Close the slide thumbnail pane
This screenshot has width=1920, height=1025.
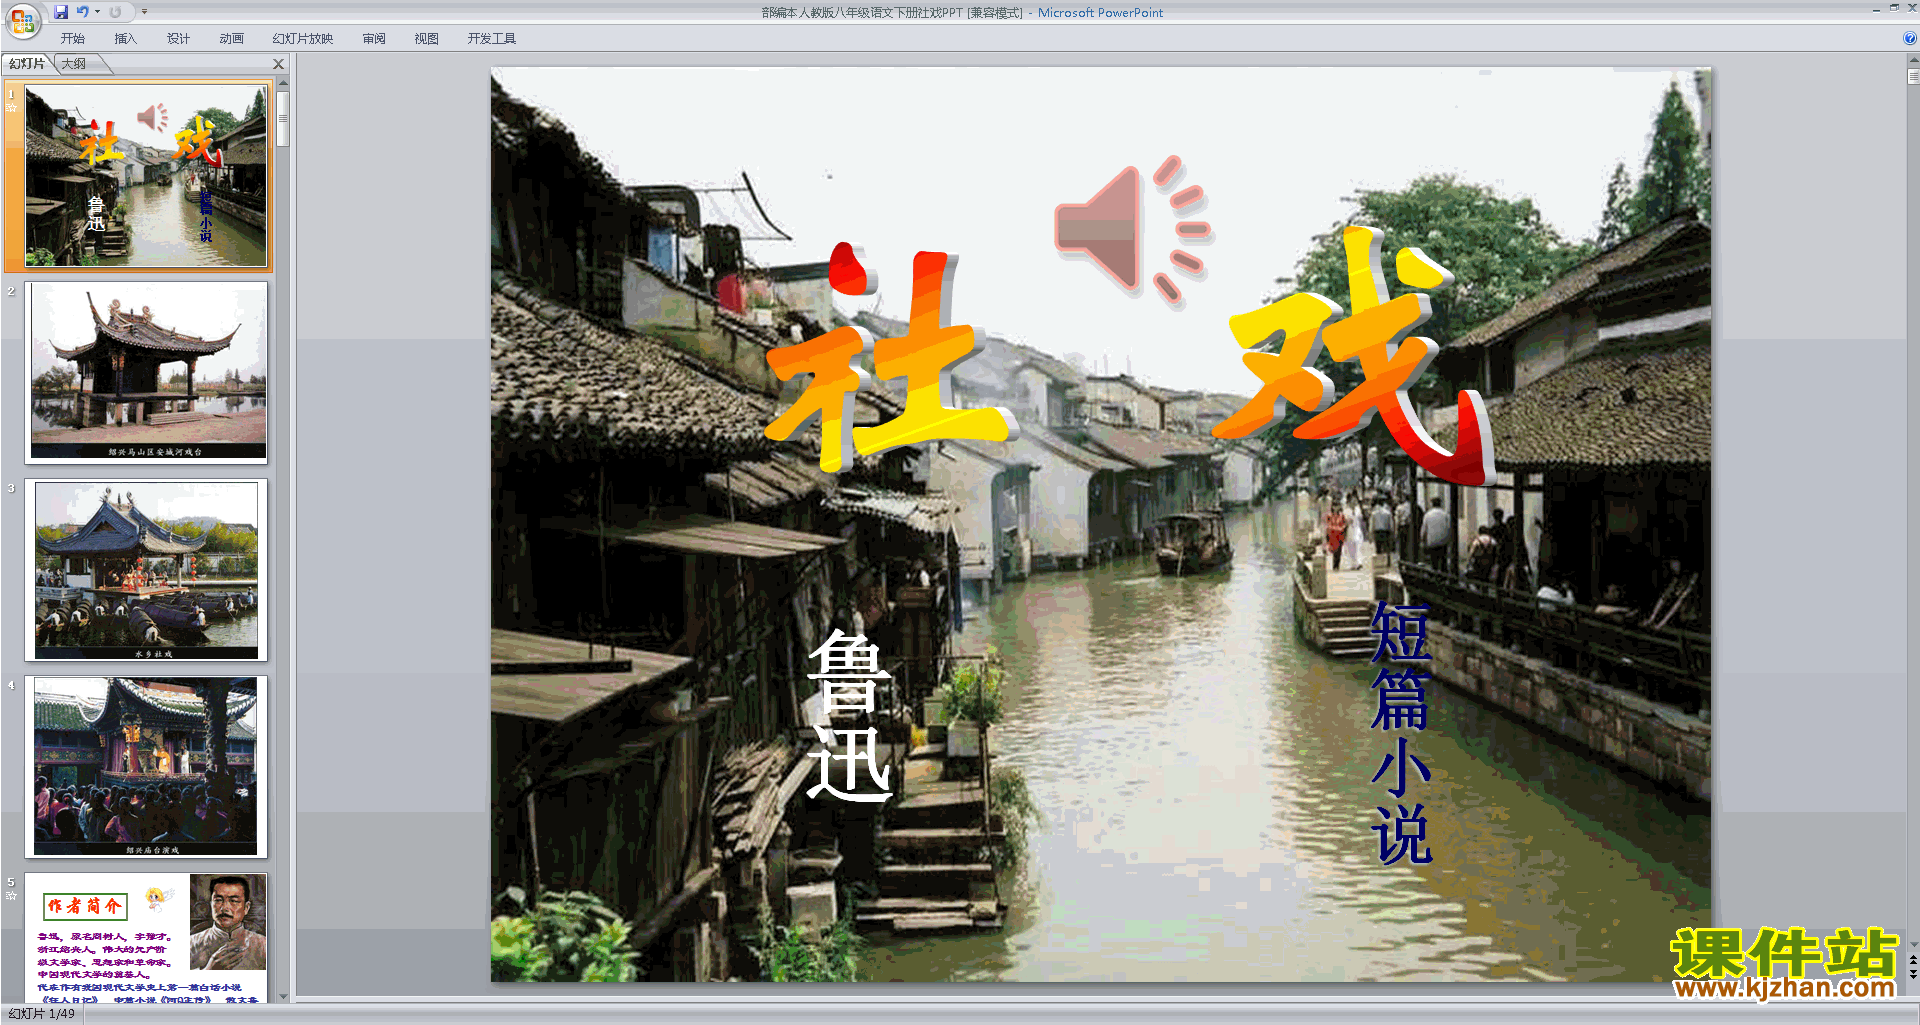click(279, 64)
